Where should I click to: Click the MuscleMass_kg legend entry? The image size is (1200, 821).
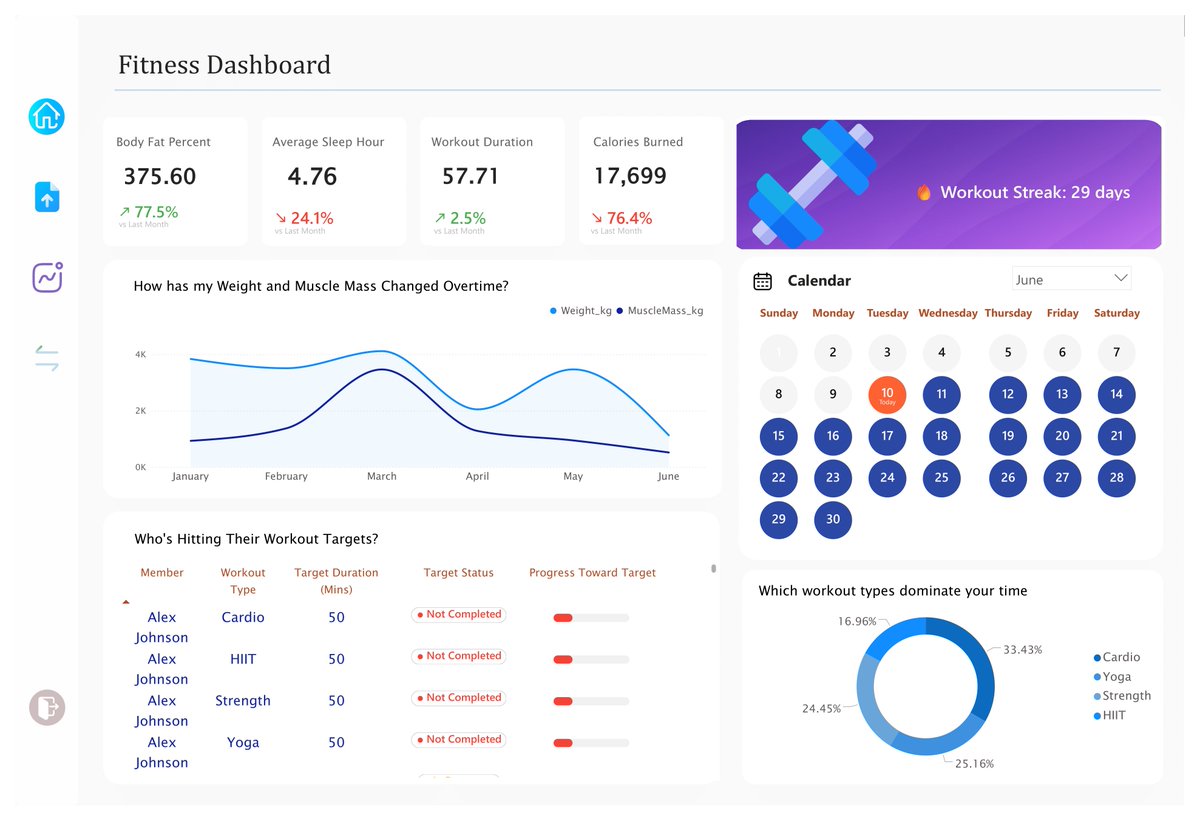click(659, 311)
